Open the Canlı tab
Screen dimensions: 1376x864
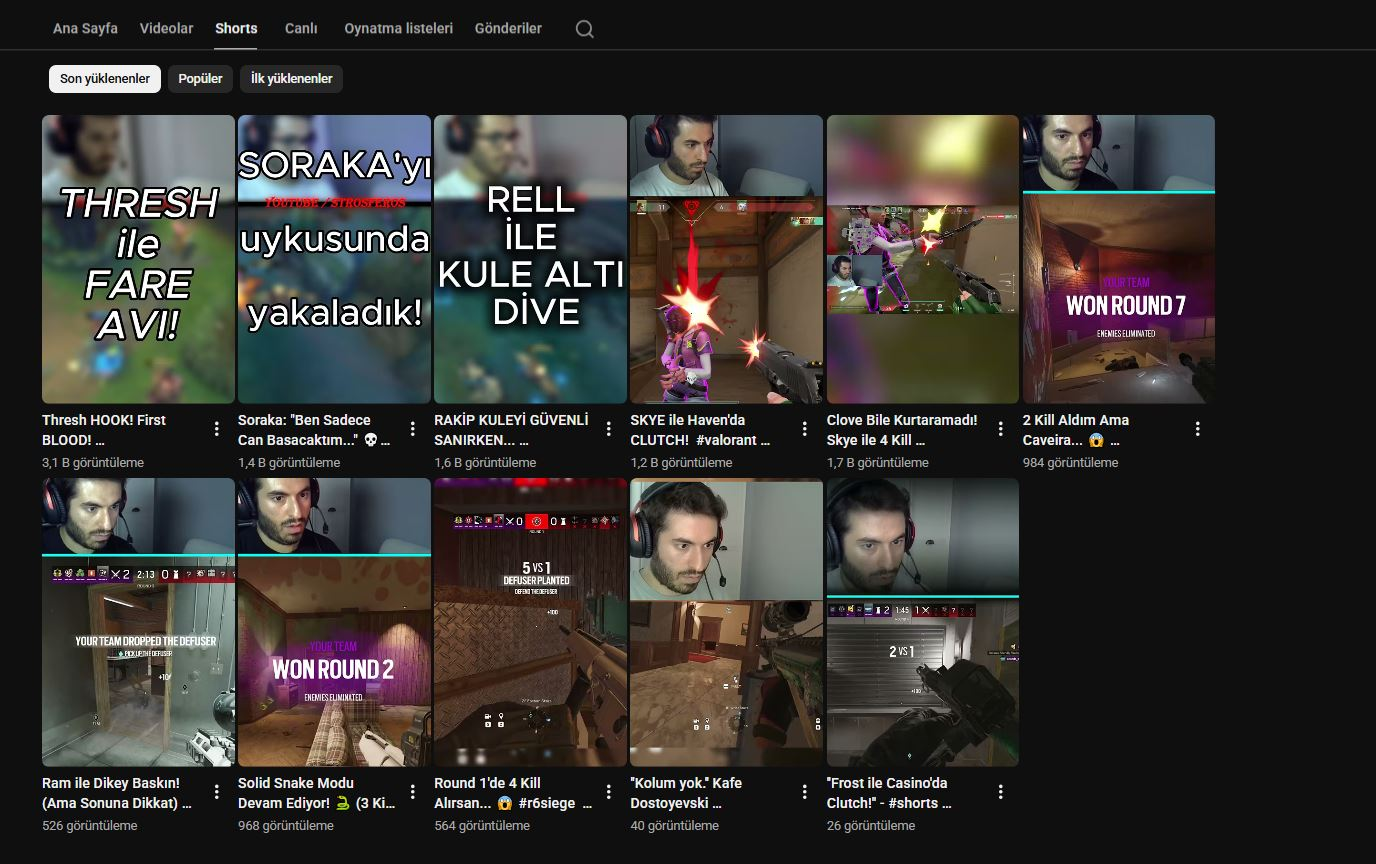(301, 28)
